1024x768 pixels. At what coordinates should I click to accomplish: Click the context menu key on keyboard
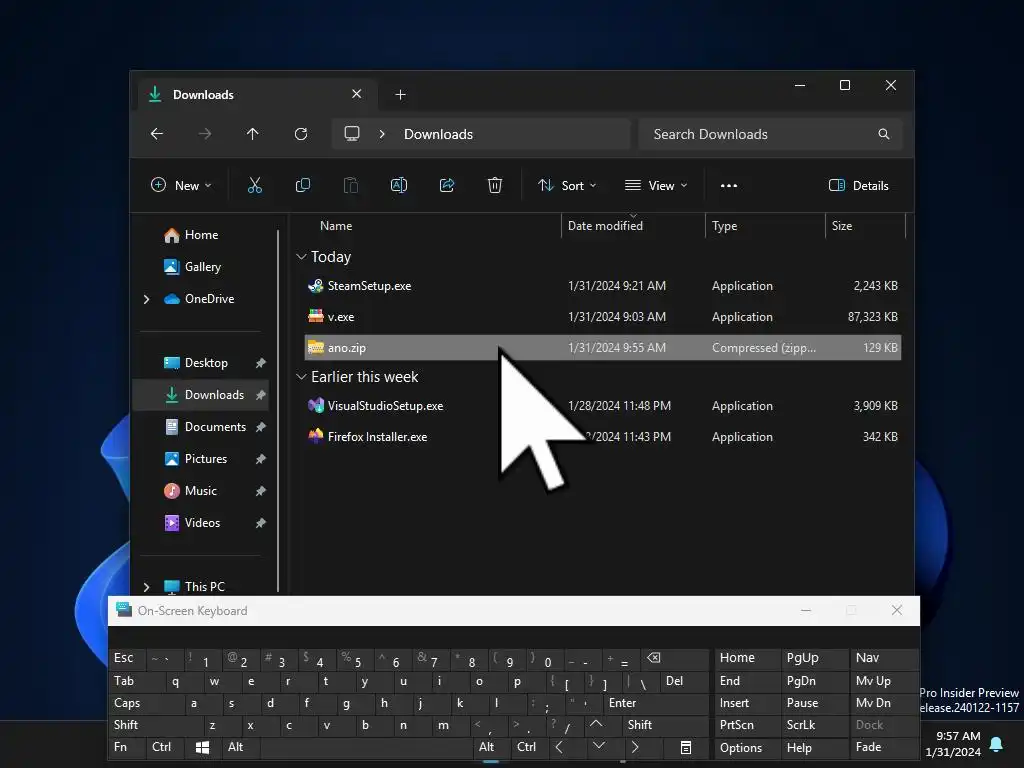[x=686, y=747]
